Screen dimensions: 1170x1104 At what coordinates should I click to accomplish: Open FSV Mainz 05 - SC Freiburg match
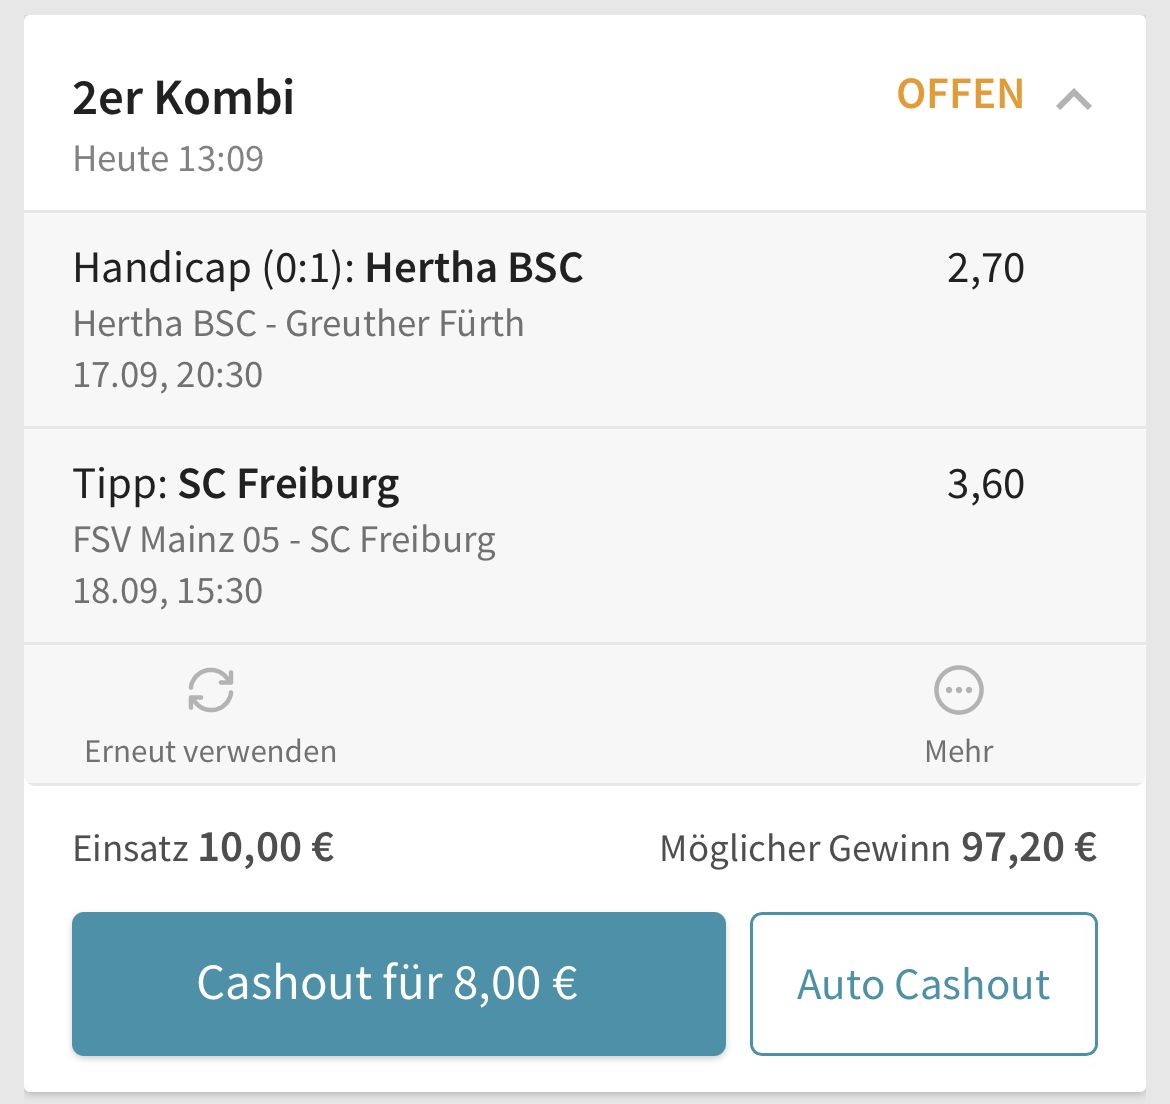[x=284, y=540]
